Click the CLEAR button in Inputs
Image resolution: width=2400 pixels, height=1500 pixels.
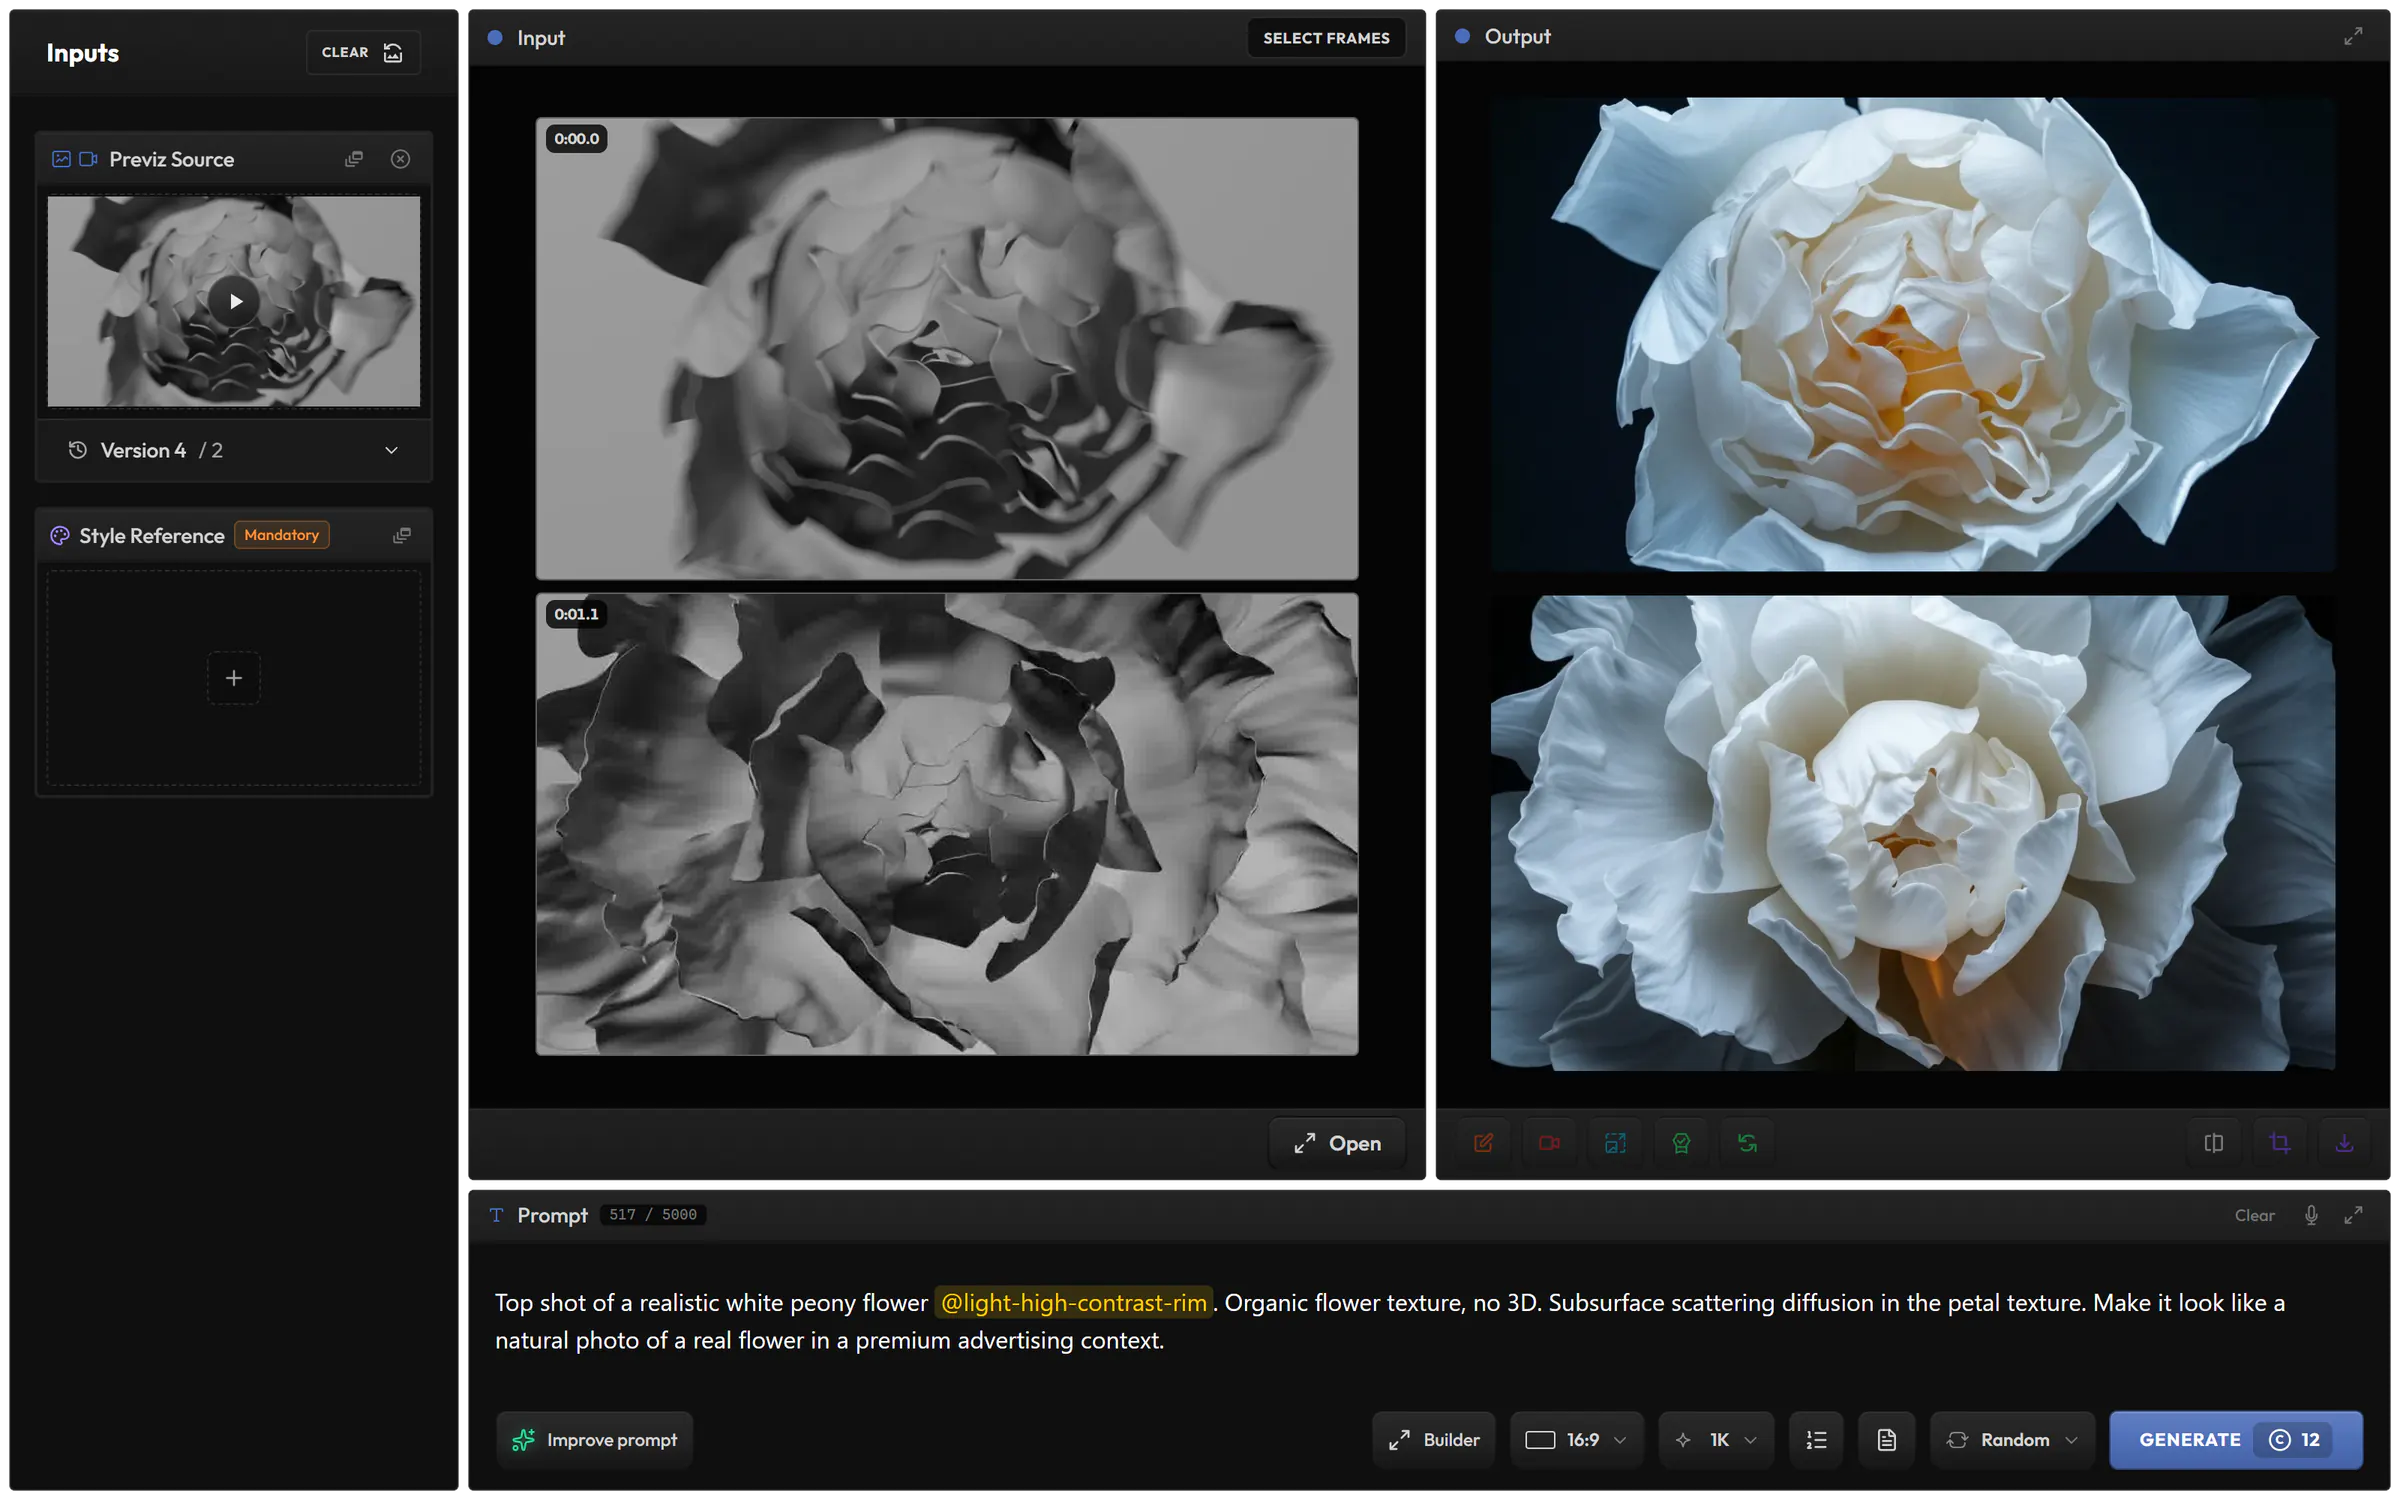point(363,52)
